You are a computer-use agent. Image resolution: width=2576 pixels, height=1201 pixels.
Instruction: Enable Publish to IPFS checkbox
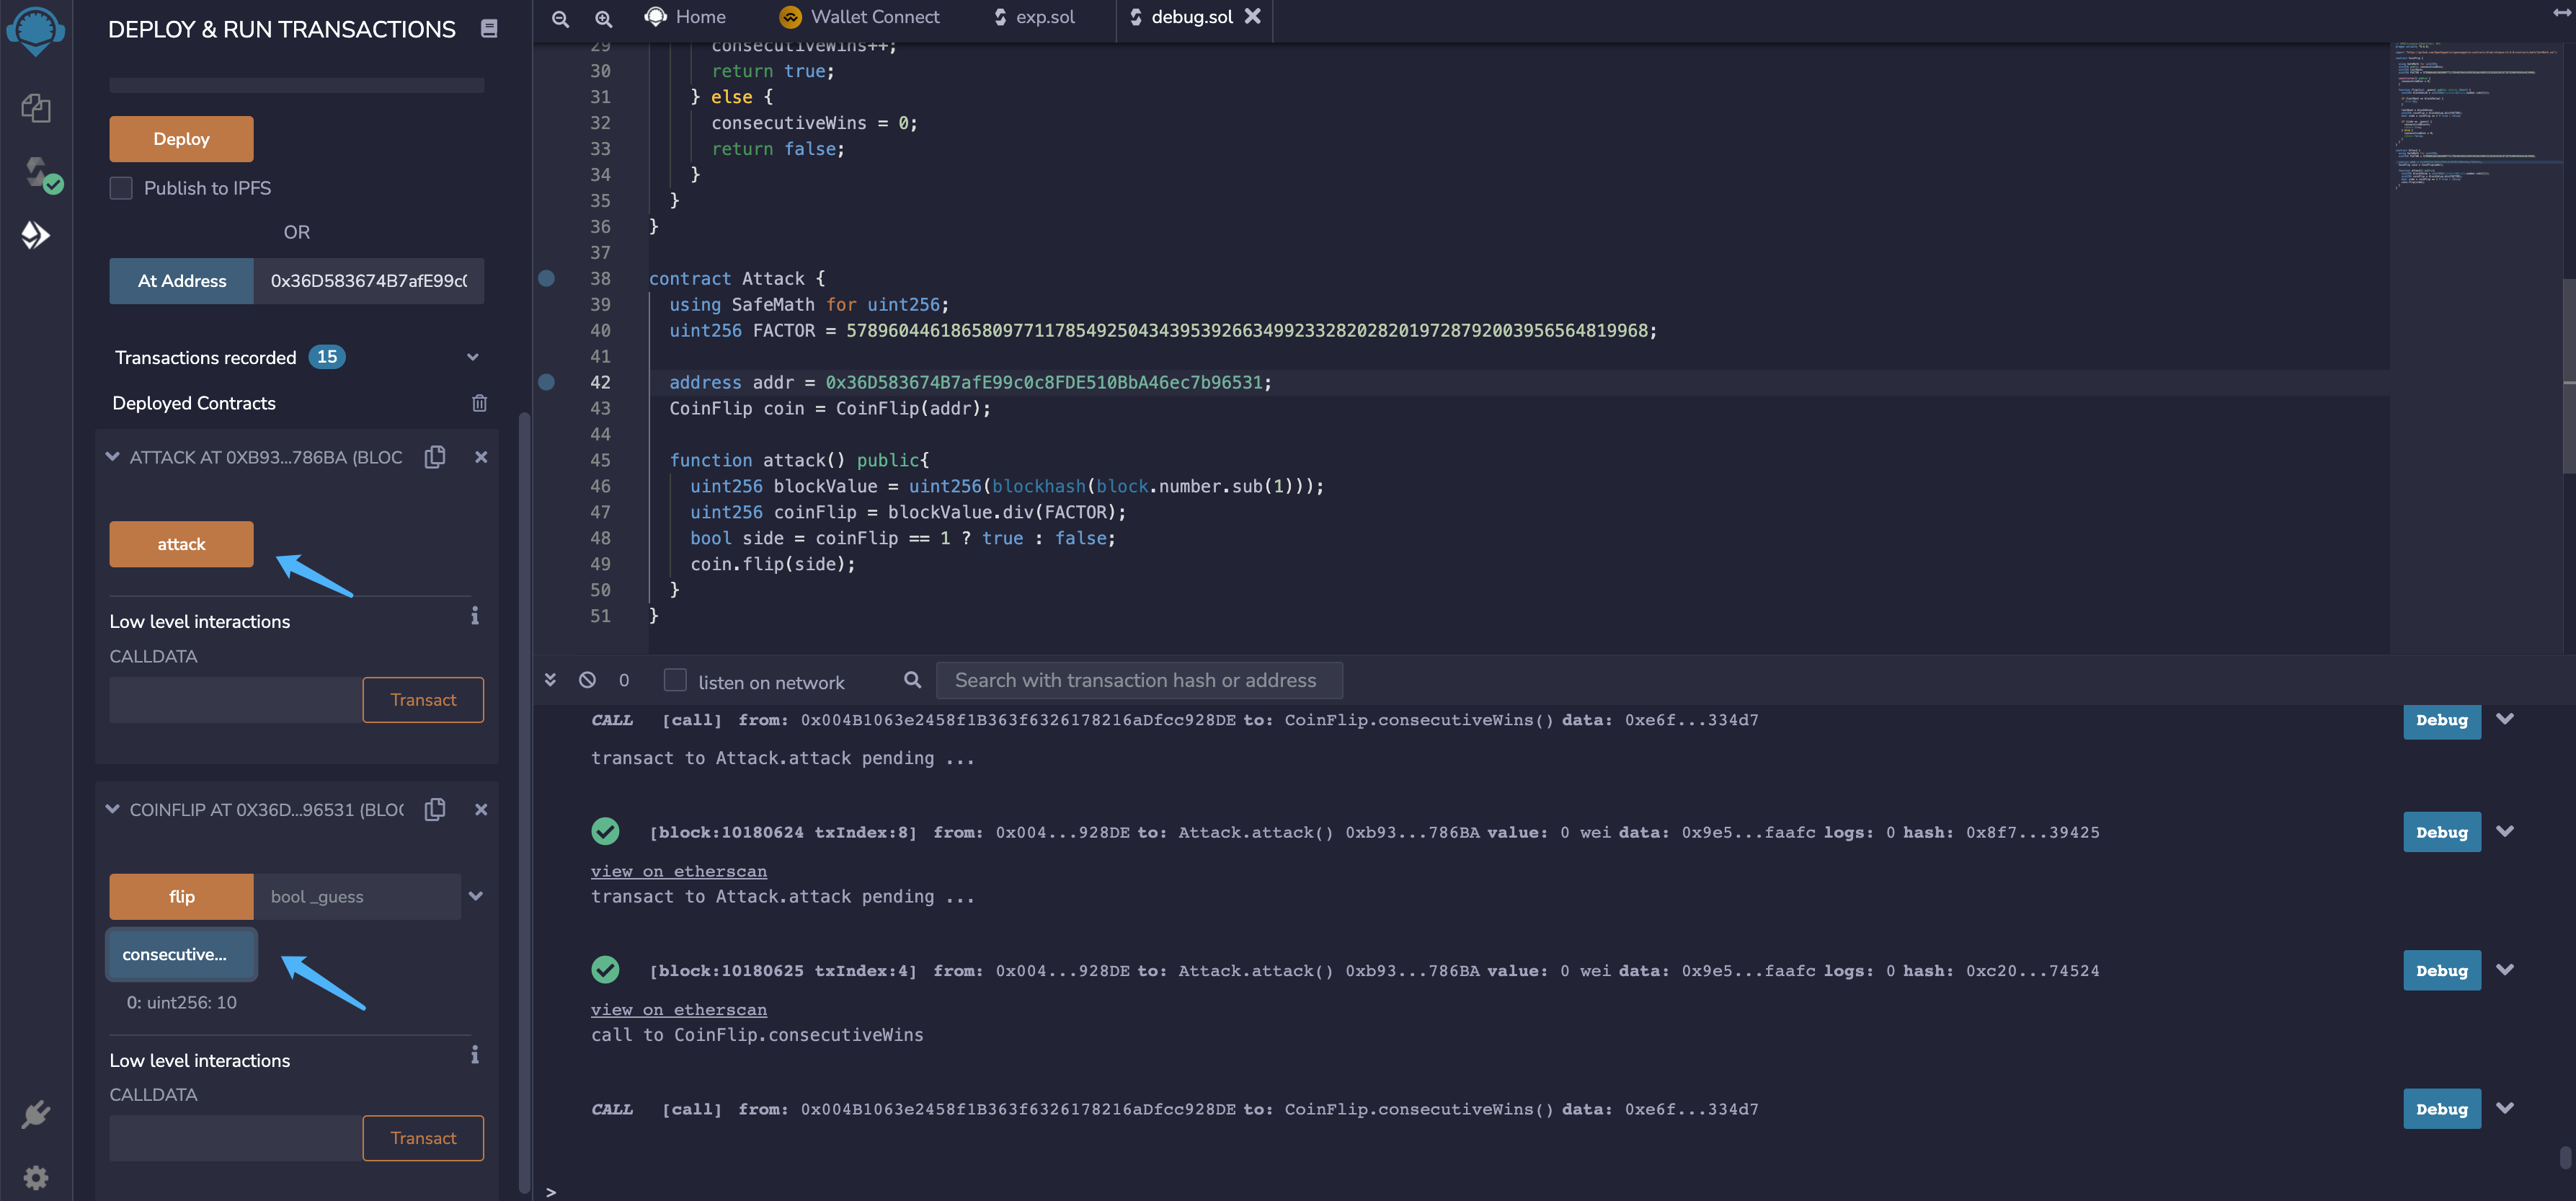[121, 188]
